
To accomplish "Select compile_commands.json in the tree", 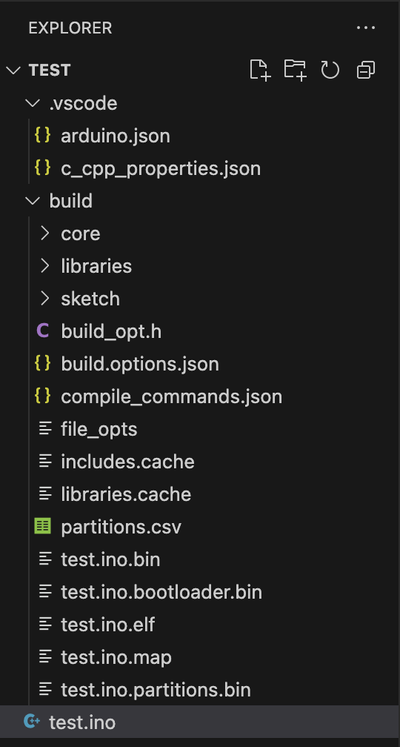I will [x=200, y=396].
